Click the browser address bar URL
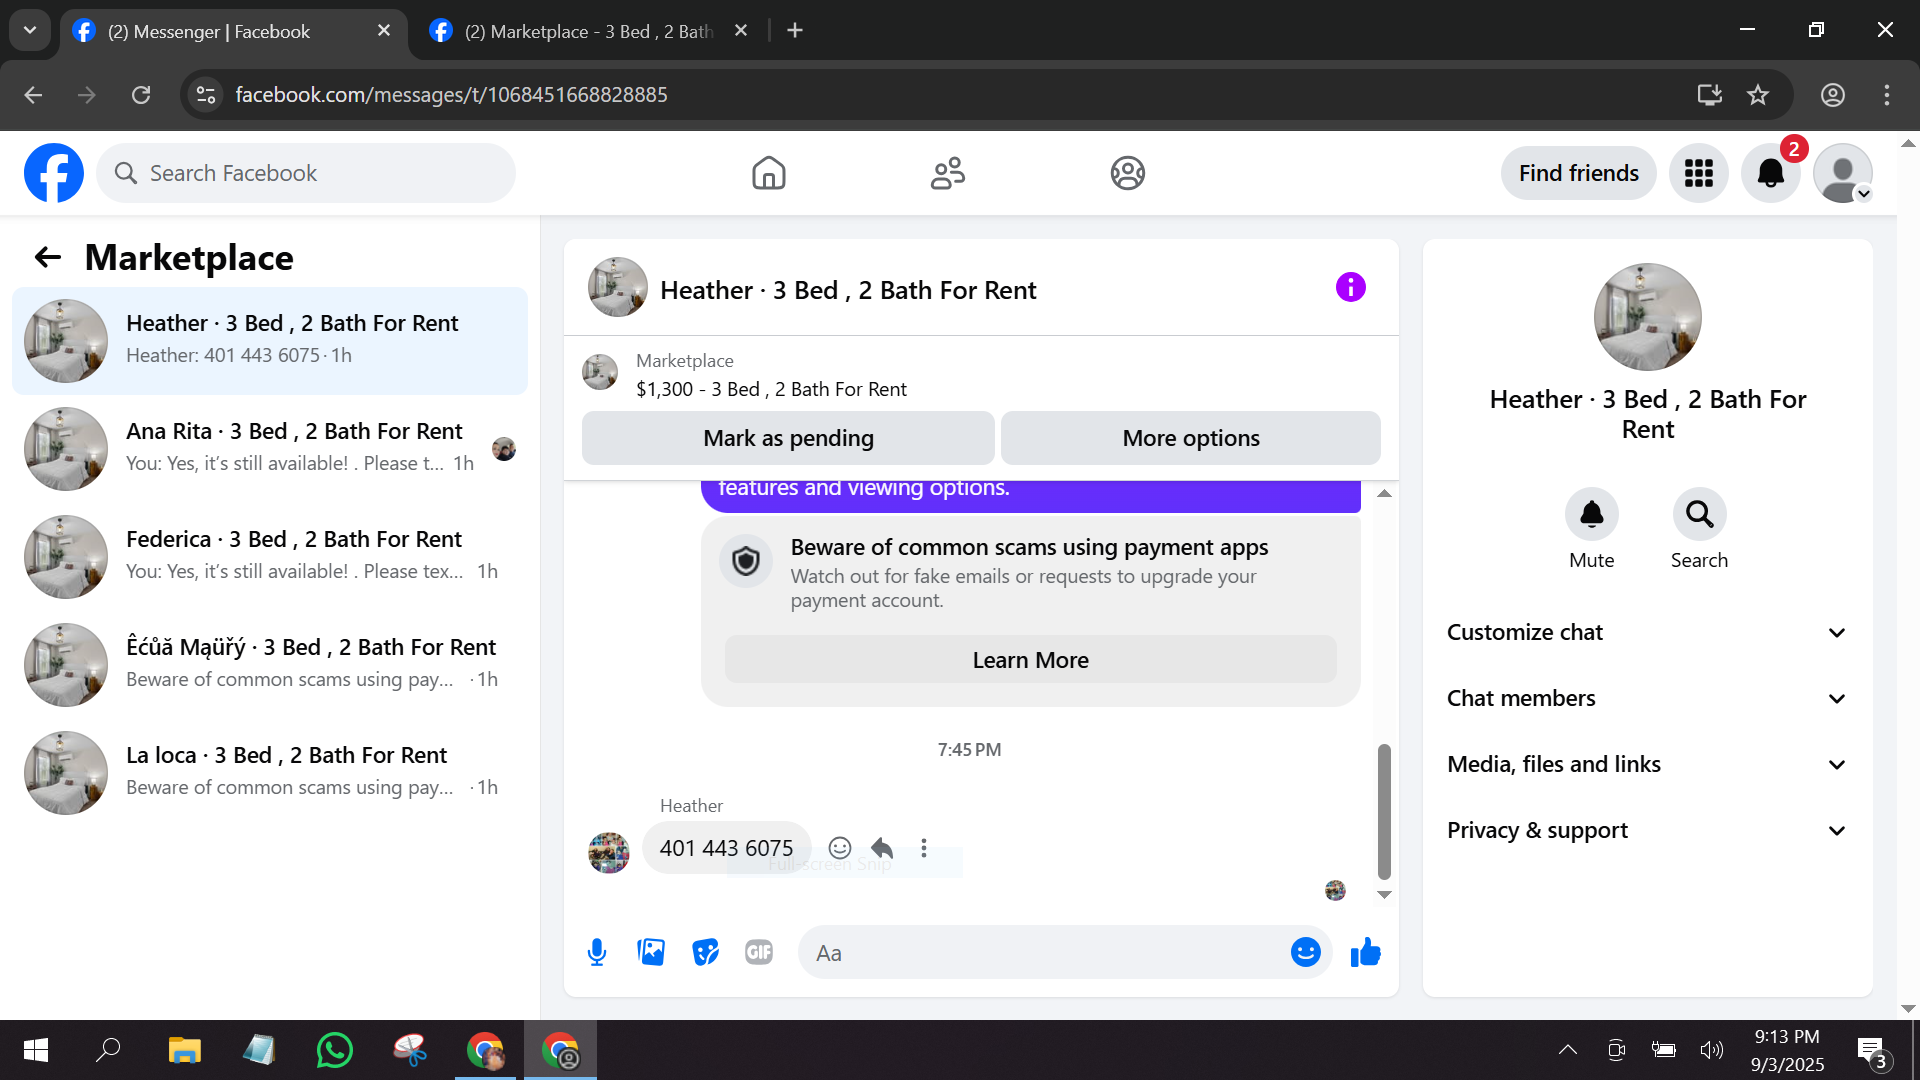Image resolution: width=1920 pixels, height=1080 pixels. click(451, 95)
